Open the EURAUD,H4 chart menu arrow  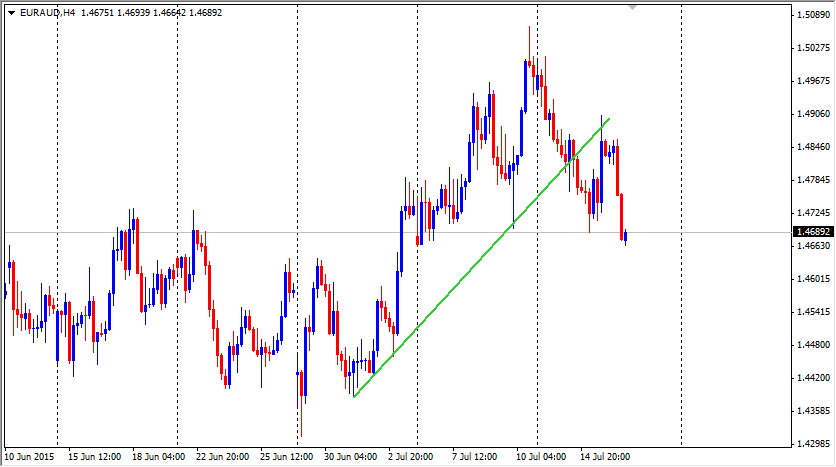pos(12,13)
